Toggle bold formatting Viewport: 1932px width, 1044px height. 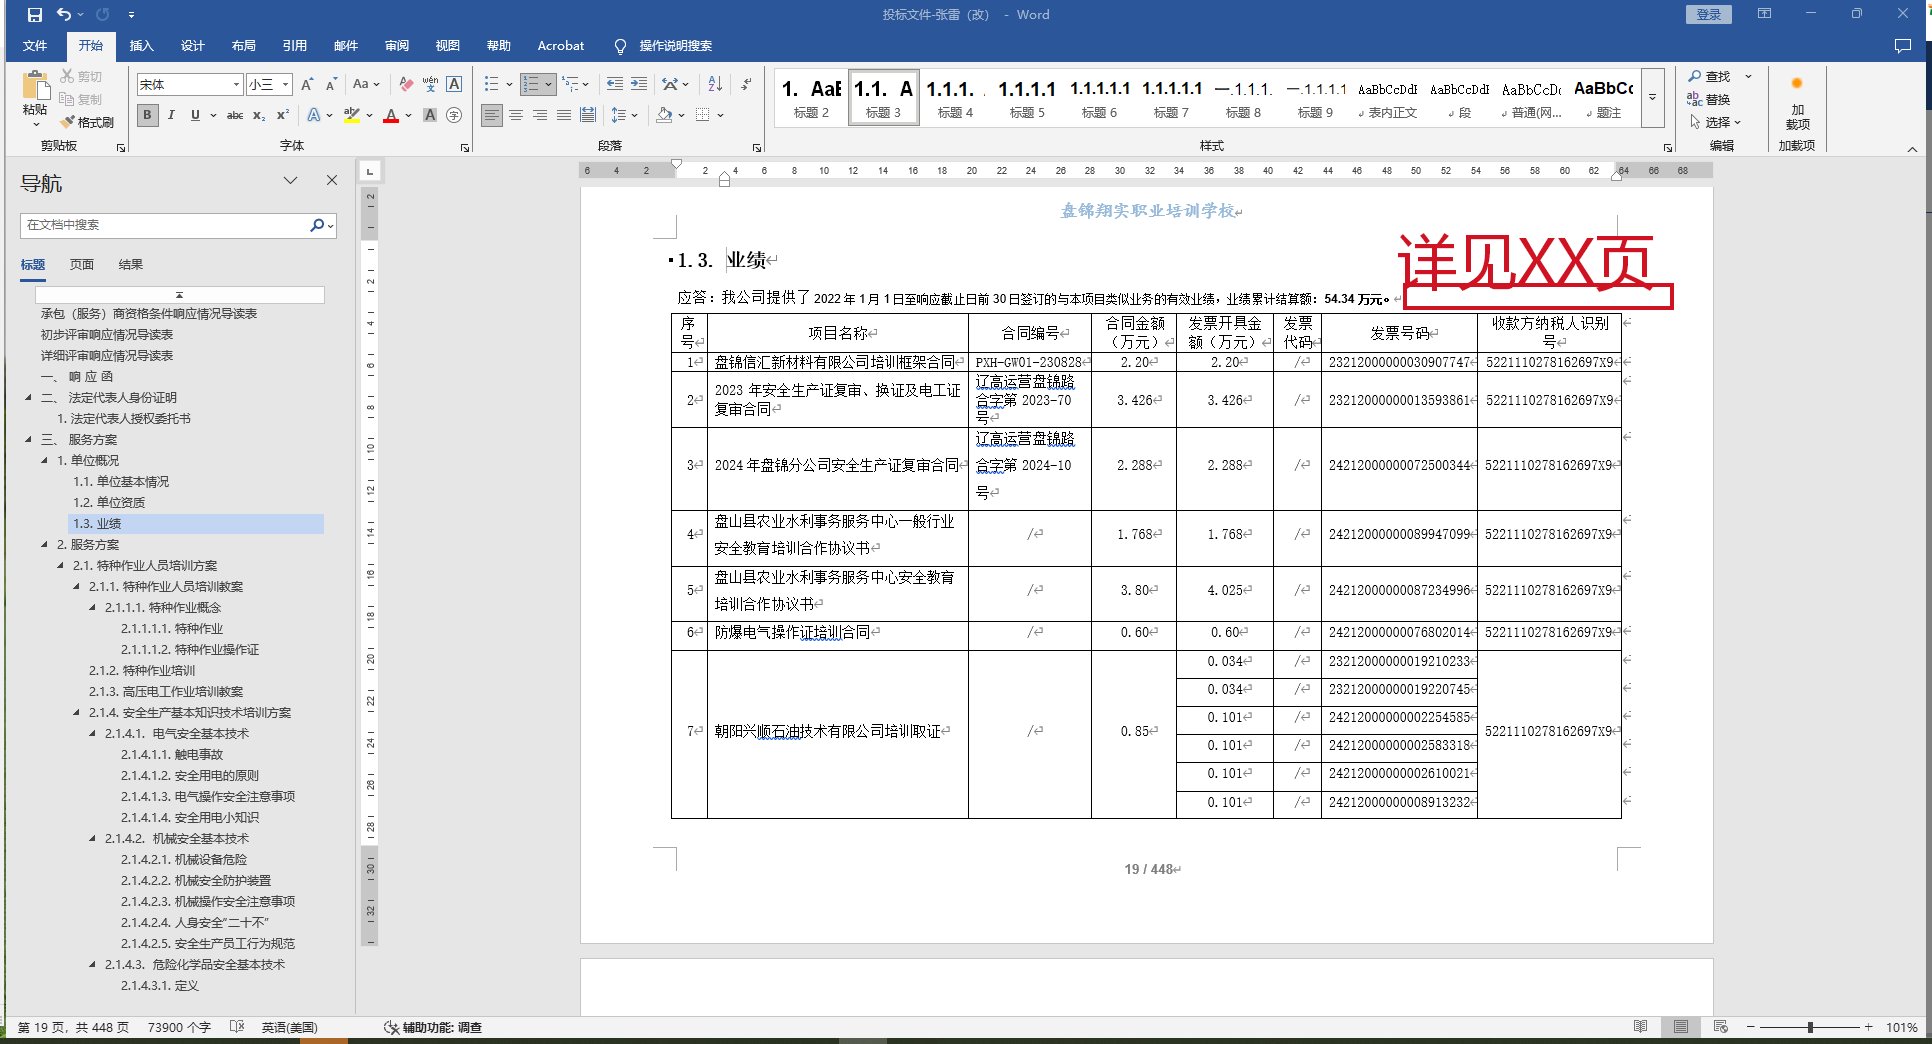pyautogui.click(x=148, y=115)
